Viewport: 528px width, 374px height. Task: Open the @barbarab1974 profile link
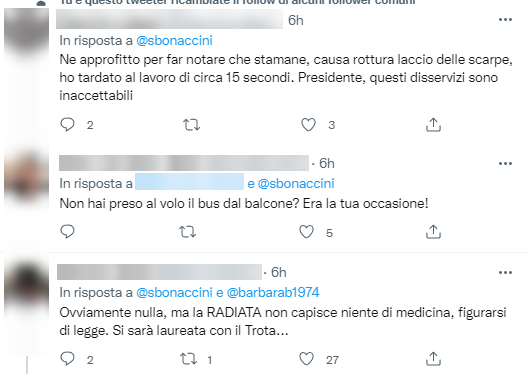point(273,293)
